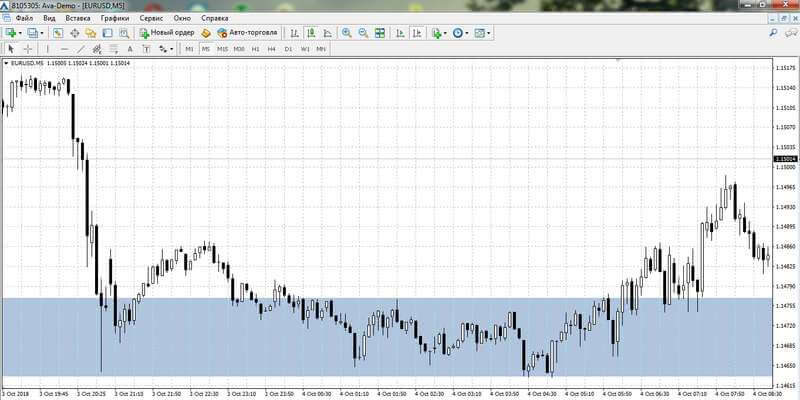Select the Fibonacci retracement tool
This screenshot has height=400, width=800.
113,49
